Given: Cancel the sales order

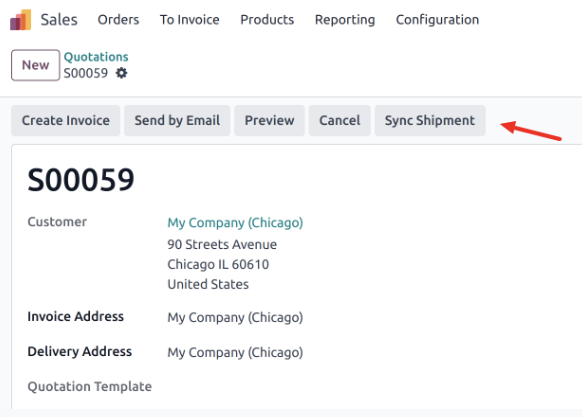Looking at the screenshot, I should (x=340, y=120).
